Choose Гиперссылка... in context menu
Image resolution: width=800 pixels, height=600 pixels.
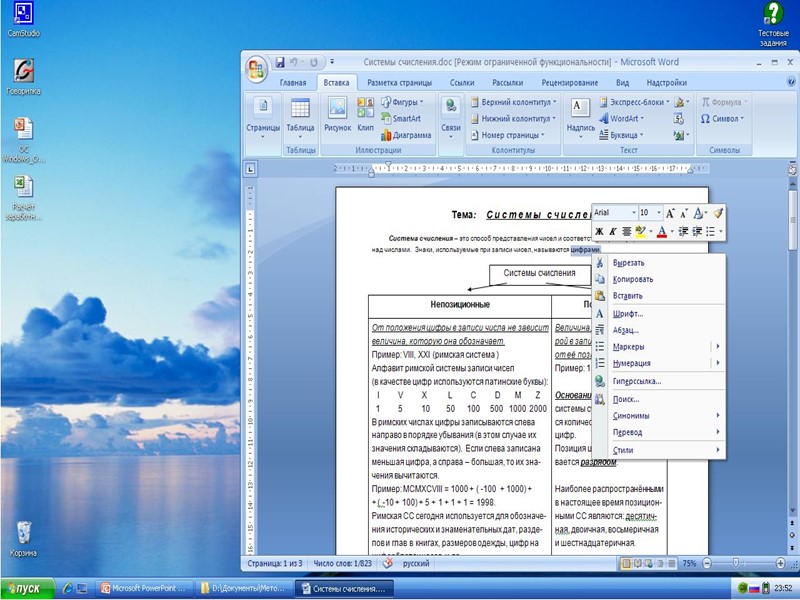tap(659, 381)
